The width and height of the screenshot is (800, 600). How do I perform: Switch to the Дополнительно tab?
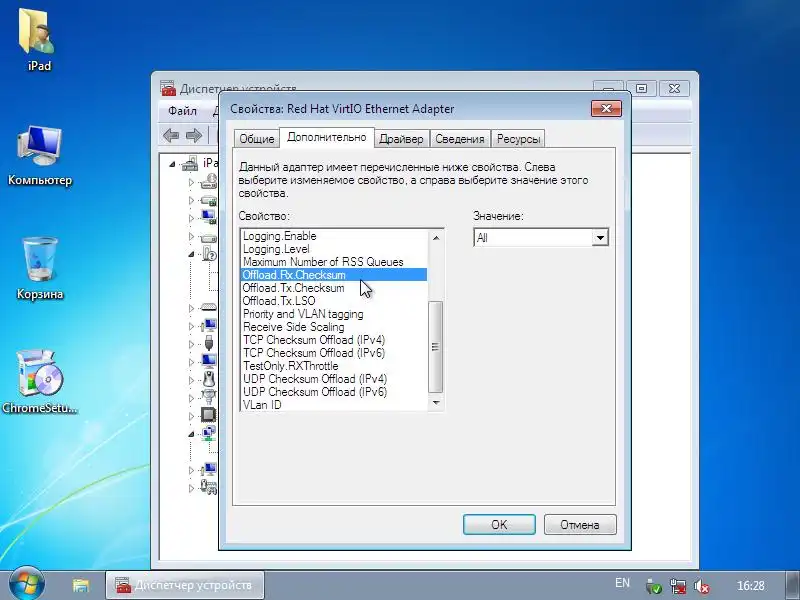tap(327, 137)
